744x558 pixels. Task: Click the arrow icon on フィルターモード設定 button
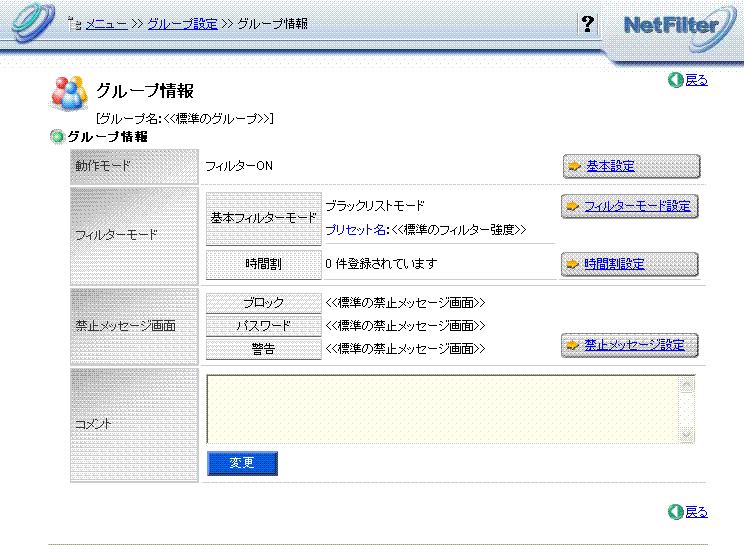pyautogui.click(x=573, y=206)
